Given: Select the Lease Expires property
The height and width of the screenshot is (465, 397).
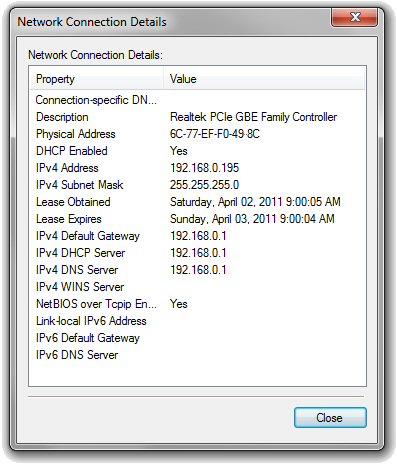Looking at the screenshot, I should (x=69, y=219).
